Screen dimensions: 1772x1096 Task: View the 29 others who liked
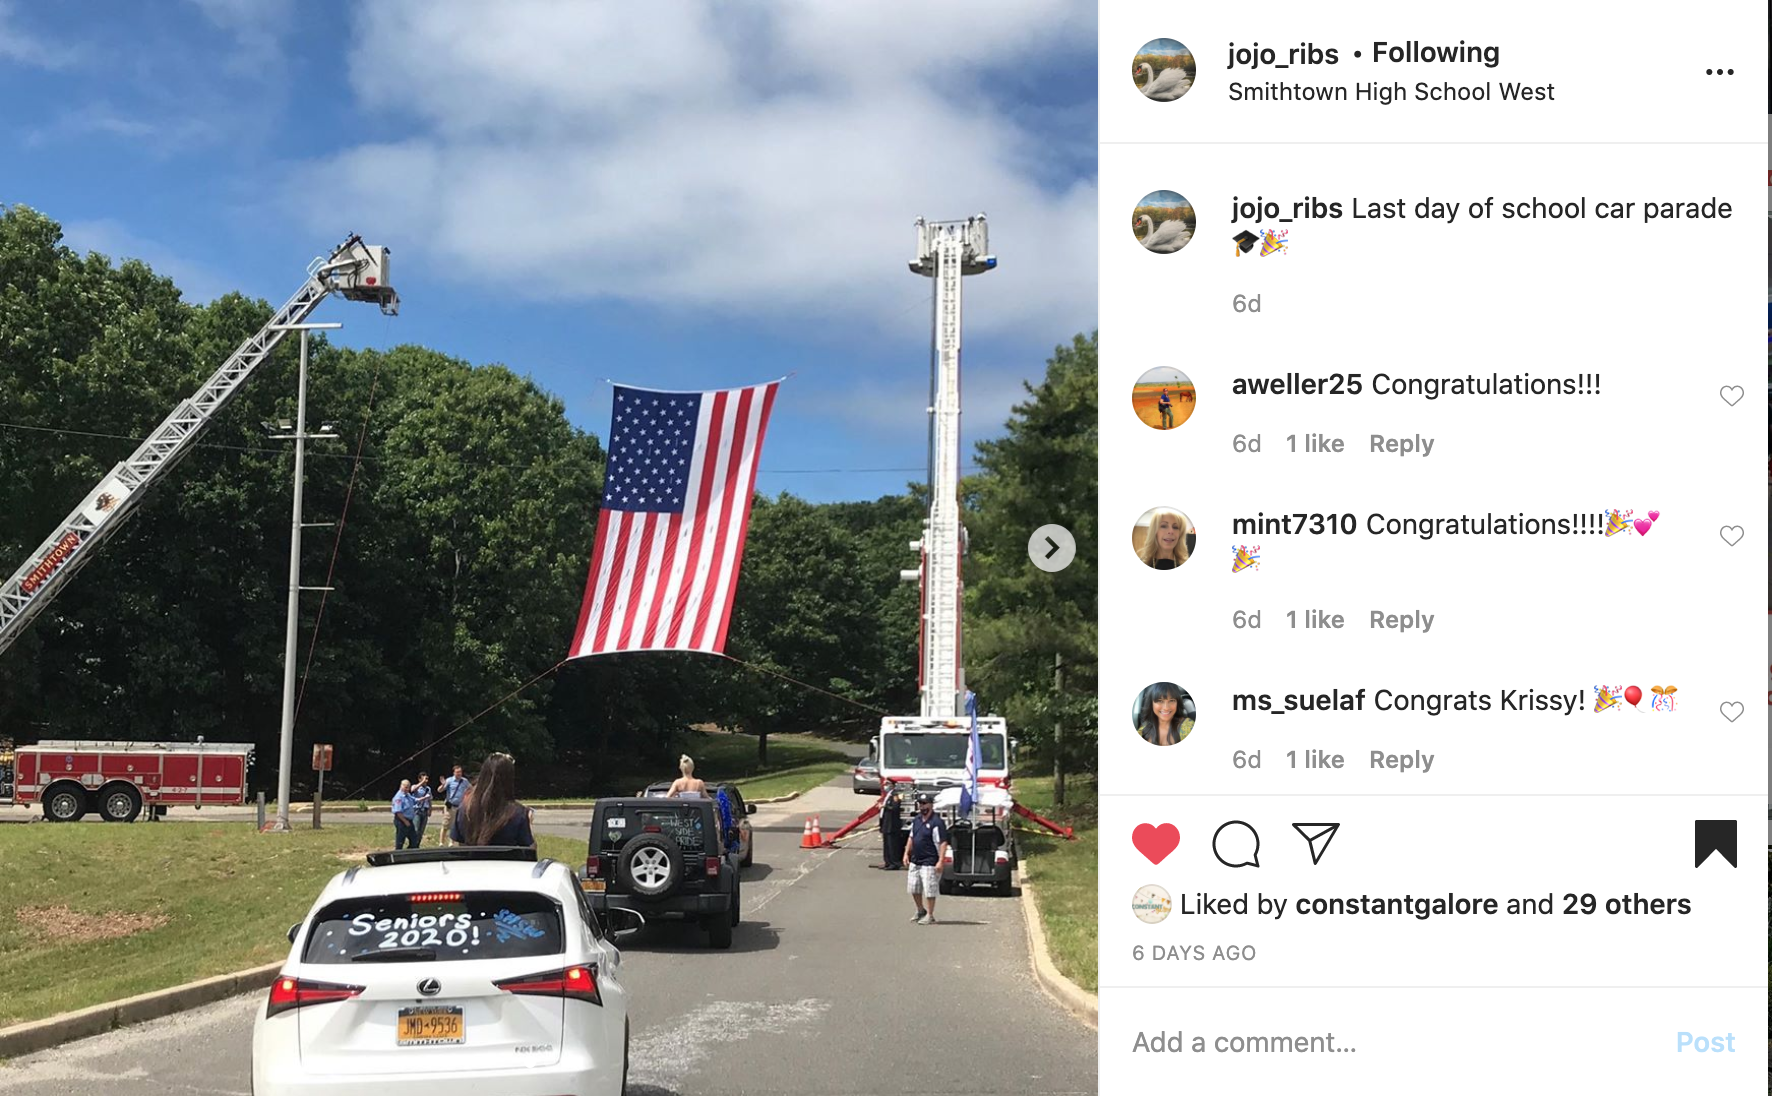(x=1626, y=904)
